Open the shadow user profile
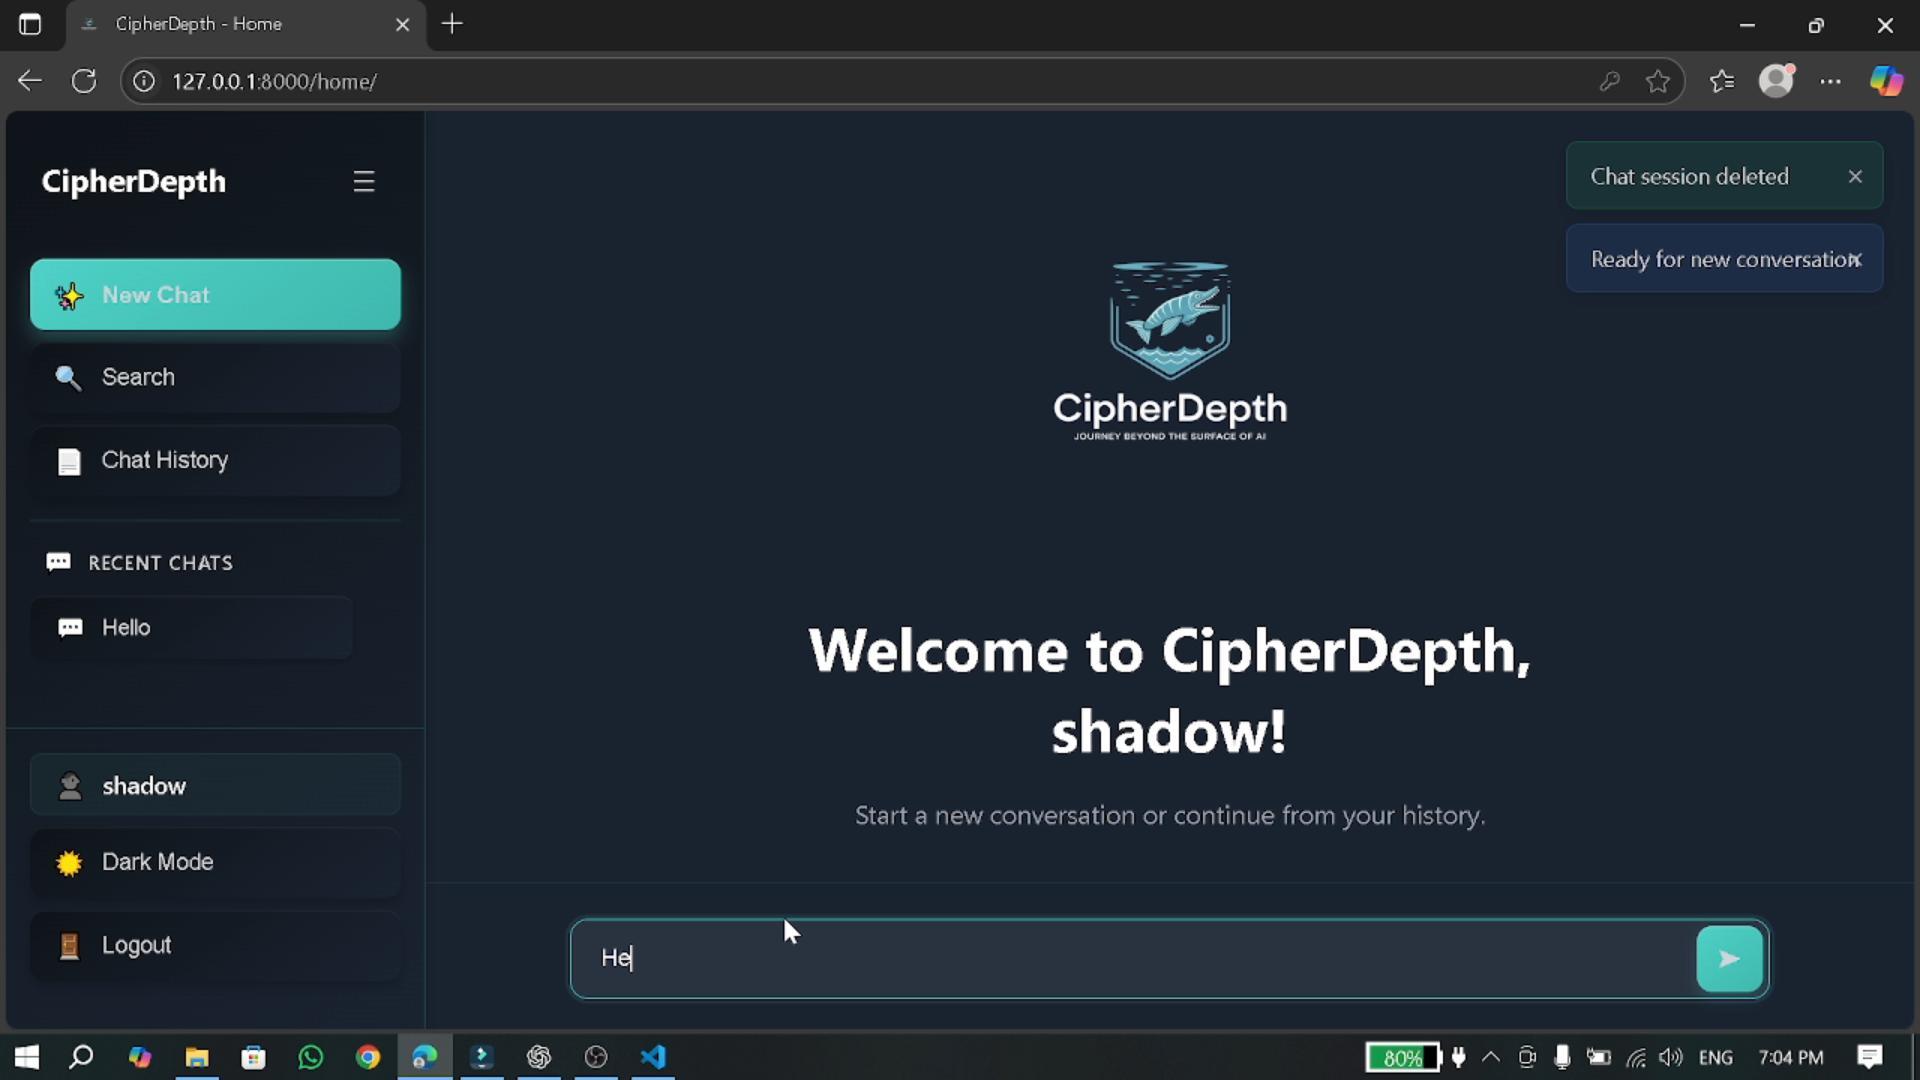This screenshot has width=1920, height=1080. point(215,786)
